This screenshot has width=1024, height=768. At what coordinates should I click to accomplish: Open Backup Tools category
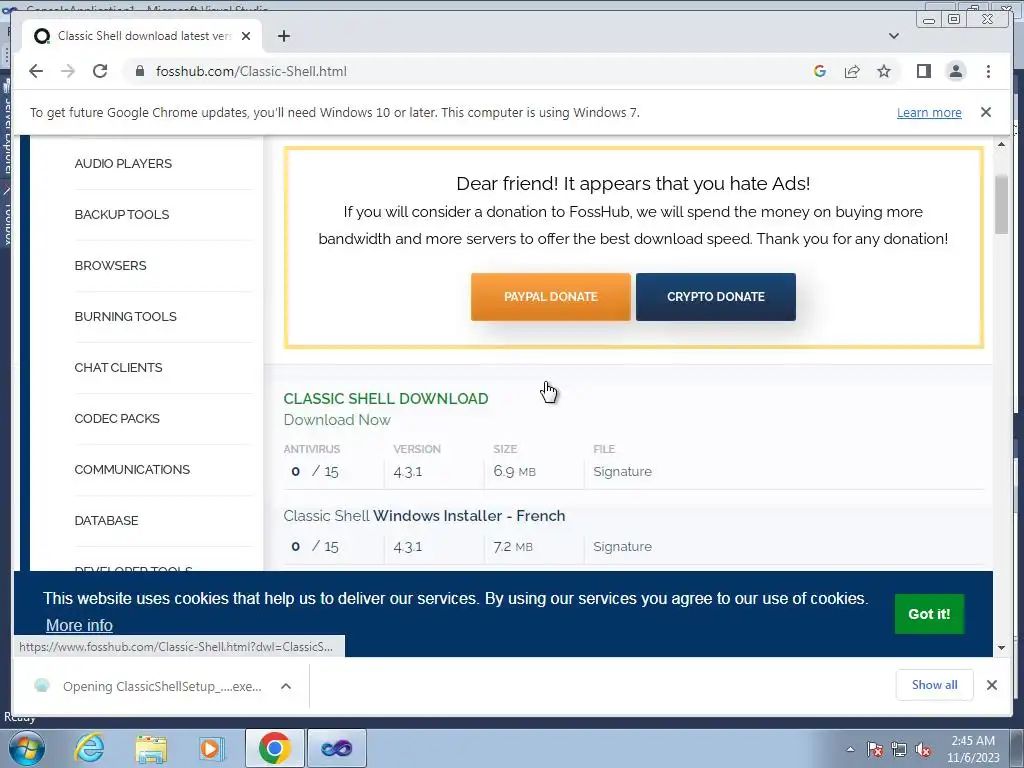(121, 214)
